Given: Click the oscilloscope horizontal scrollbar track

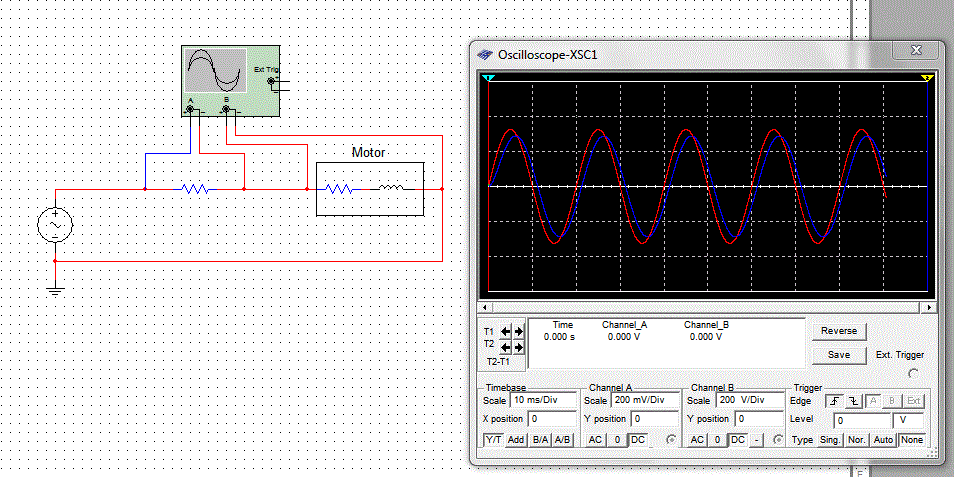Looking at the screenshot, I should 706,308.
